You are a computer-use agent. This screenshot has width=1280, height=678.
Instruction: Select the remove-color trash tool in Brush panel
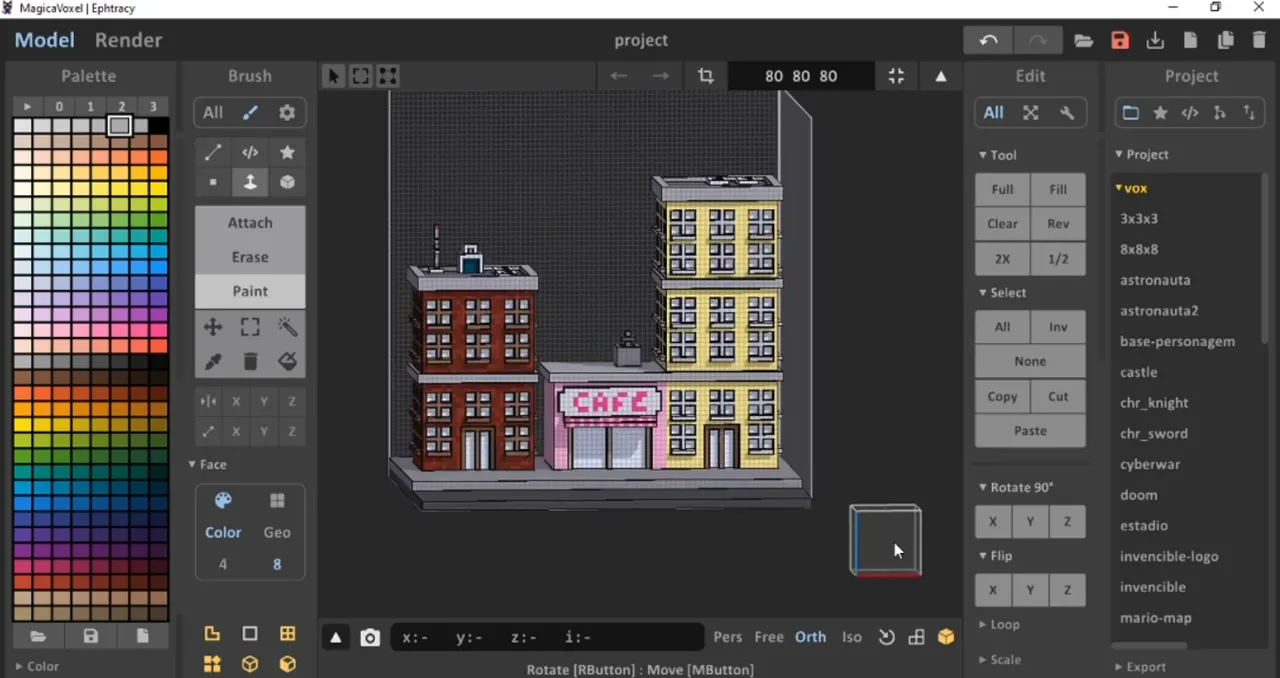click(x=250, y=361)
